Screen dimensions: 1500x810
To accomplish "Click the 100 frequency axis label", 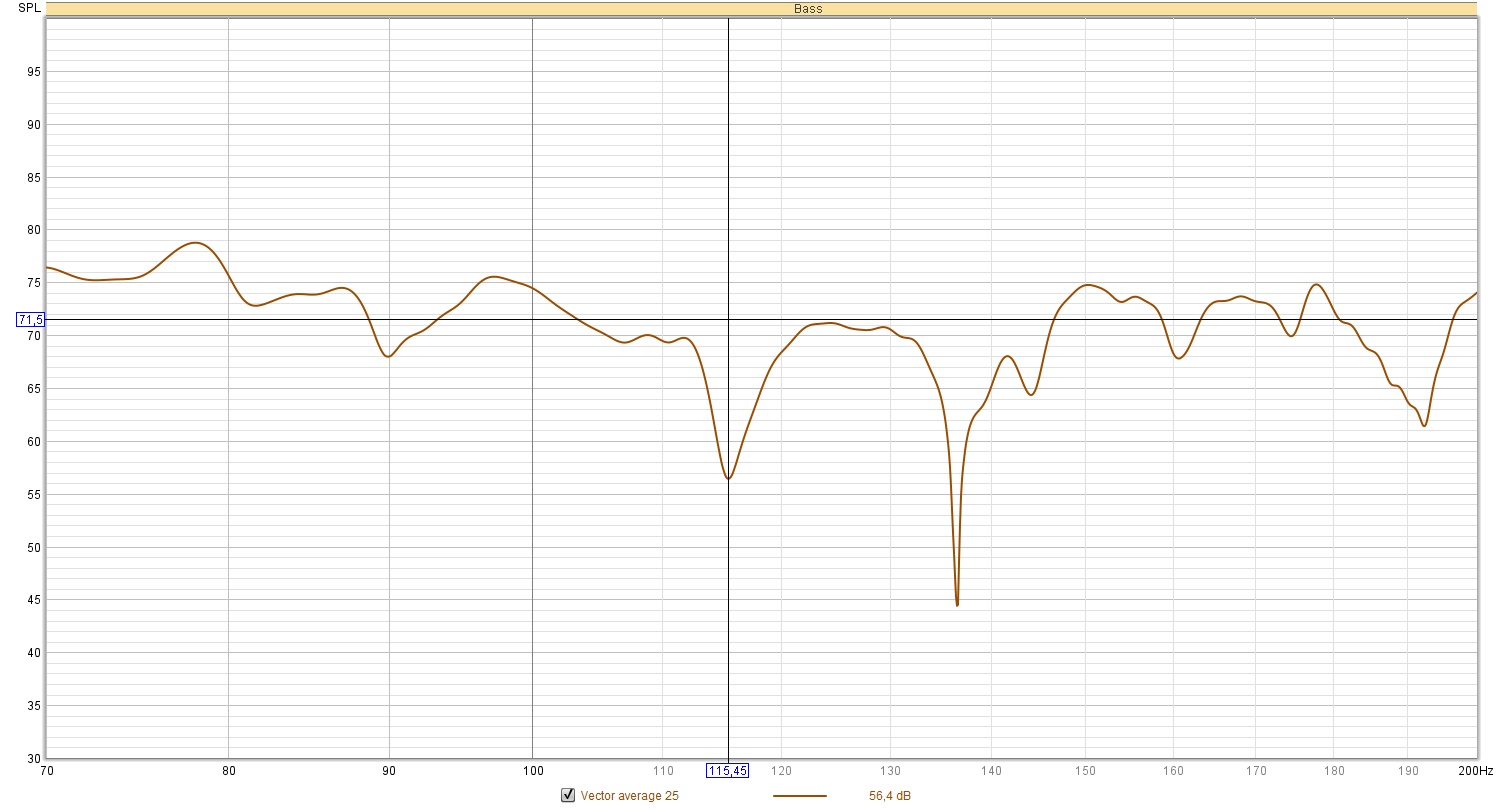I will 532,771.
